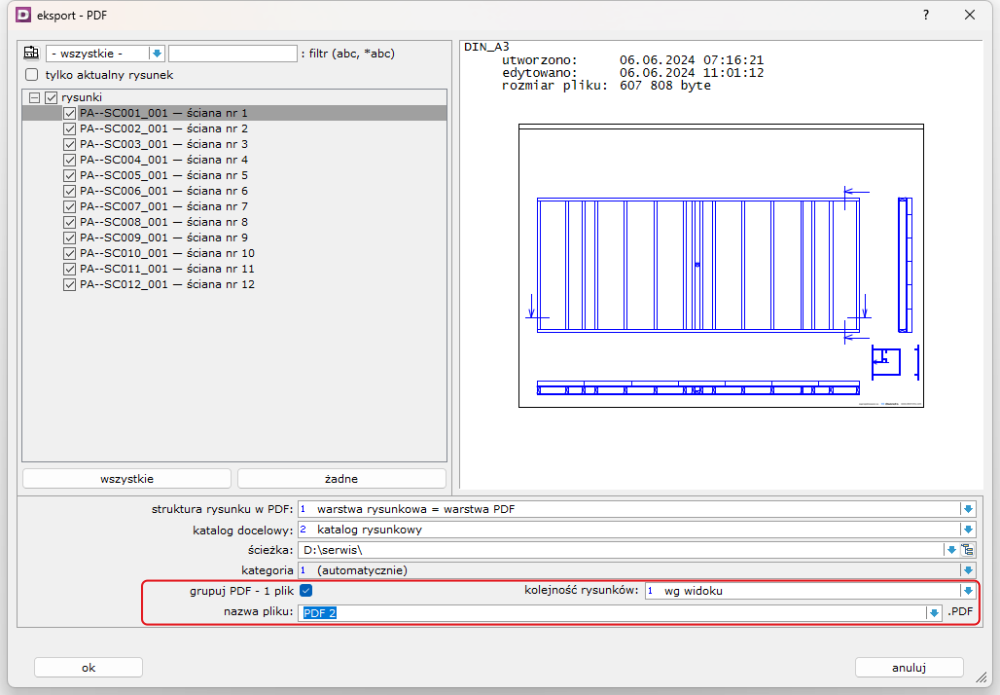The height and width of the screenshot is (695, 1000).
Task: Confirm export with the 'ok' button
Action: [89, 668]
